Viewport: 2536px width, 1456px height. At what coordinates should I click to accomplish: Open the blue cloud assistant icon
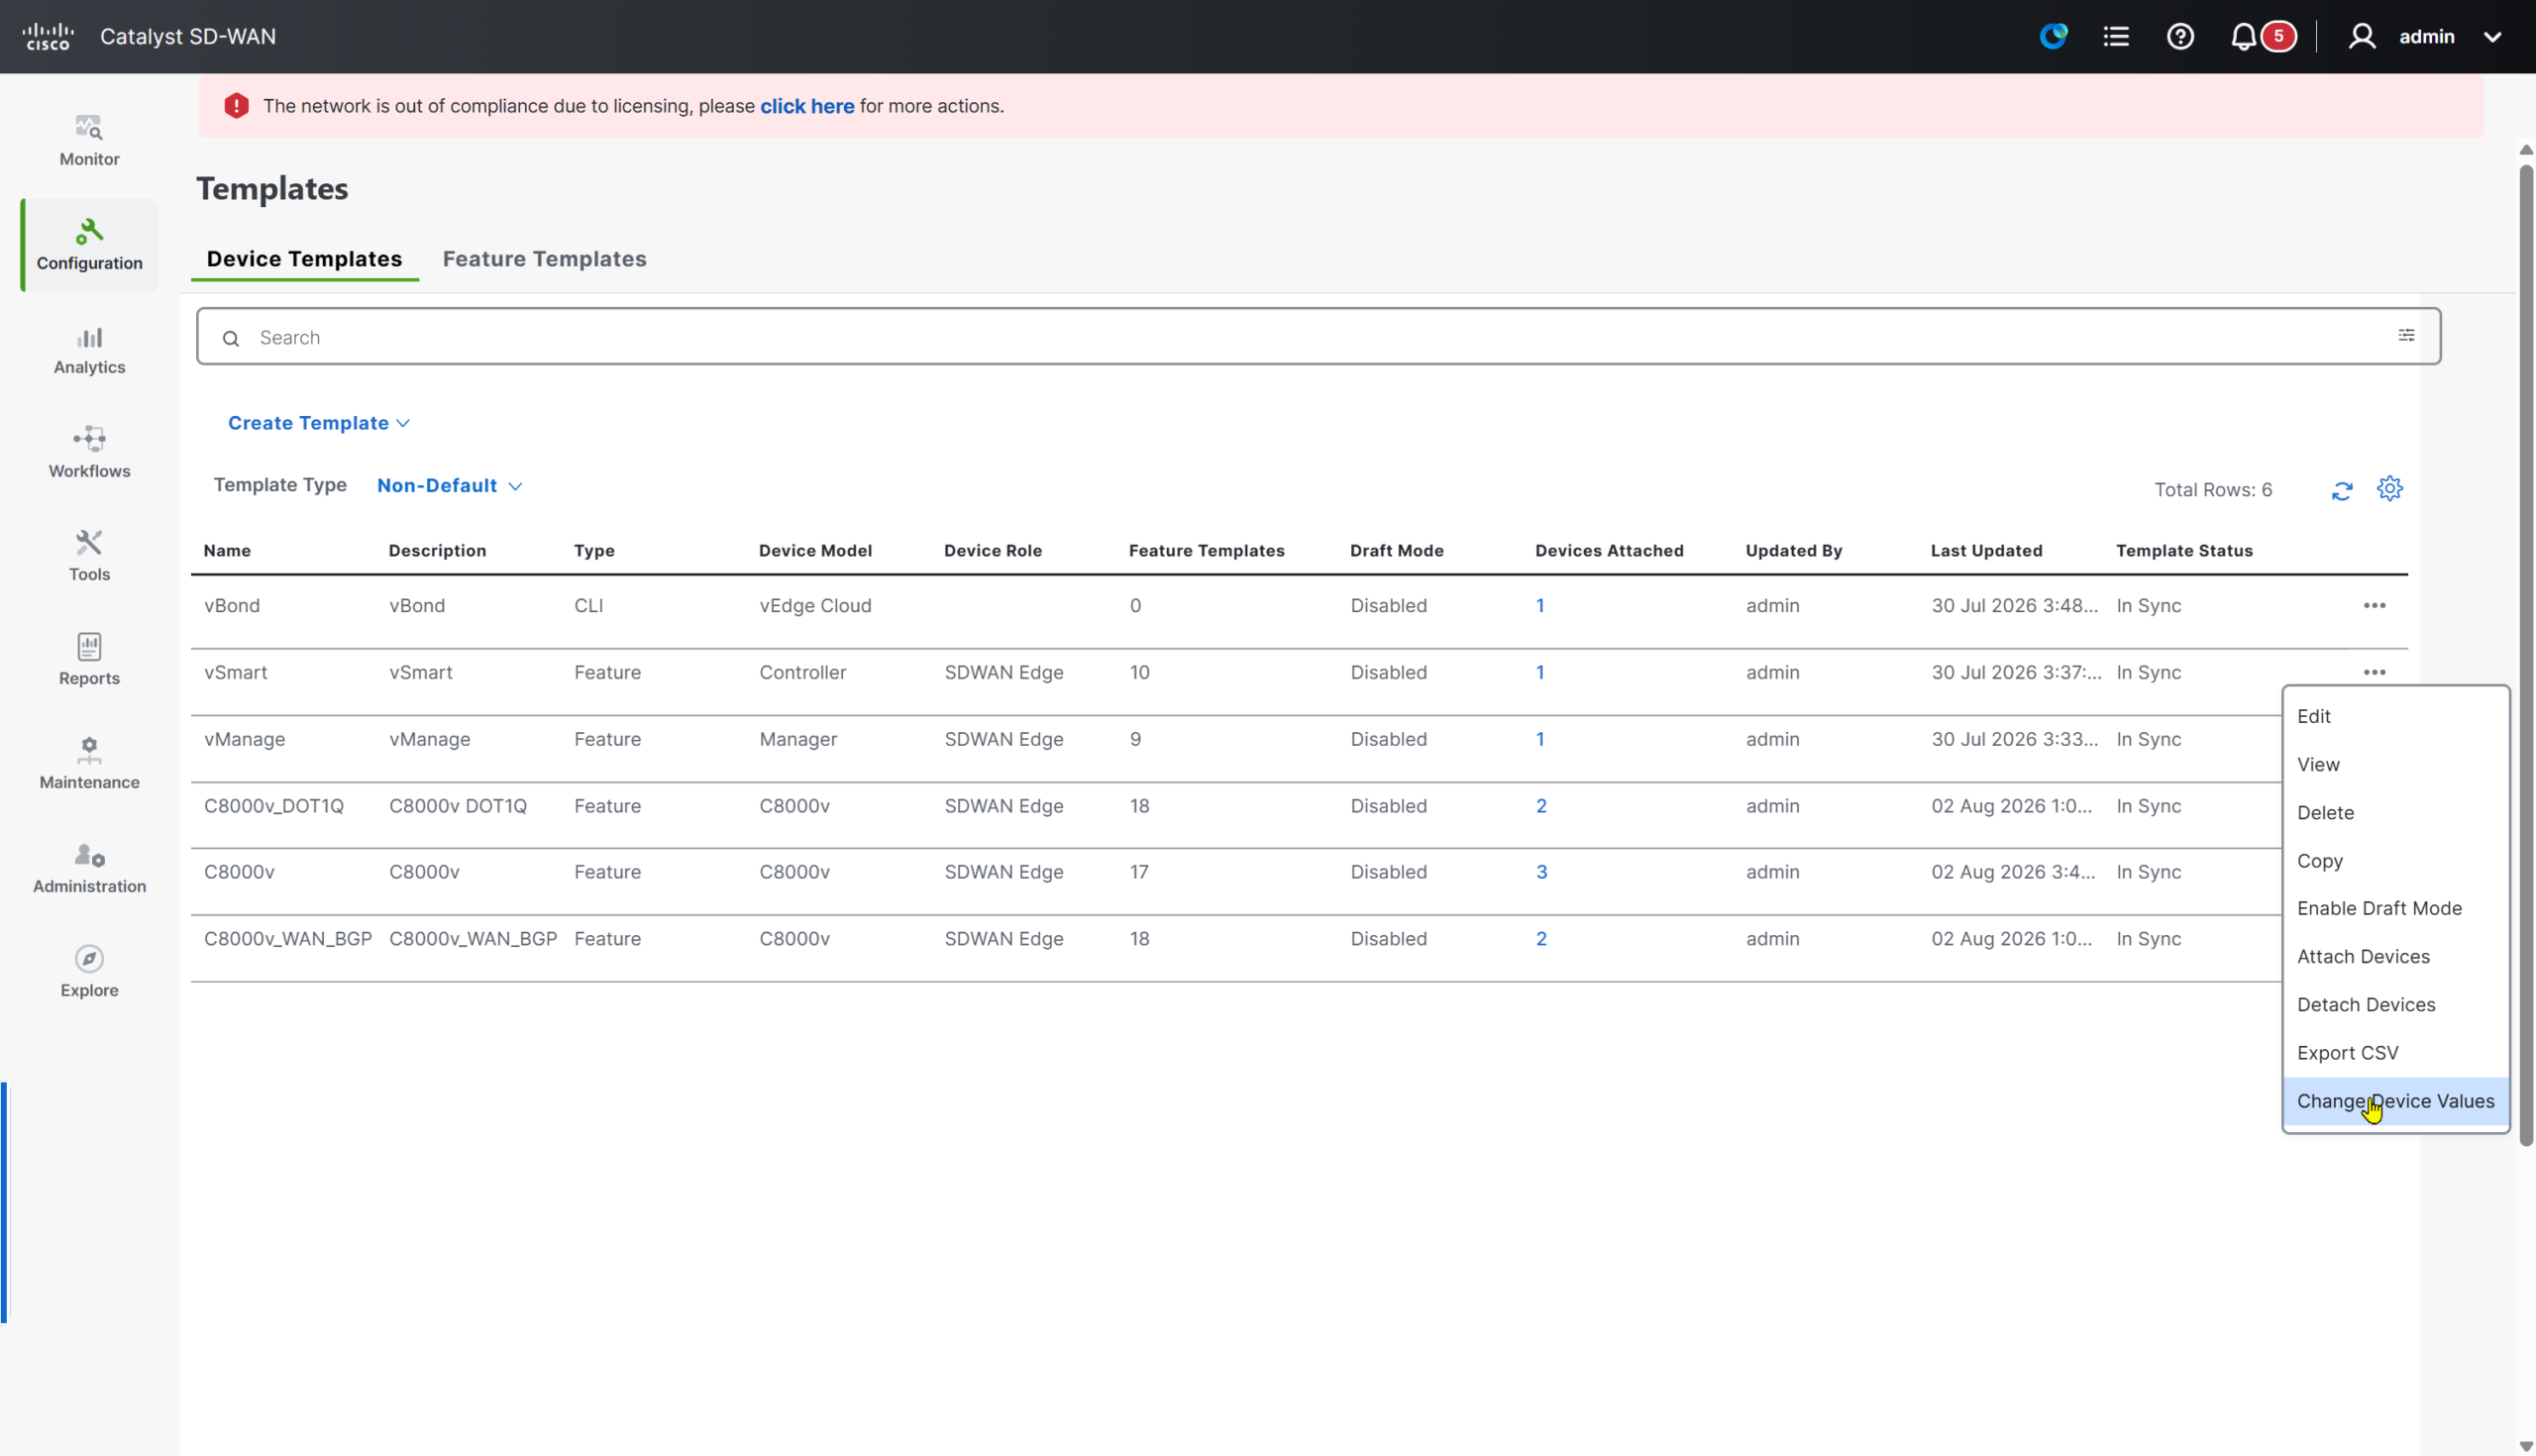click(2053, 36)
